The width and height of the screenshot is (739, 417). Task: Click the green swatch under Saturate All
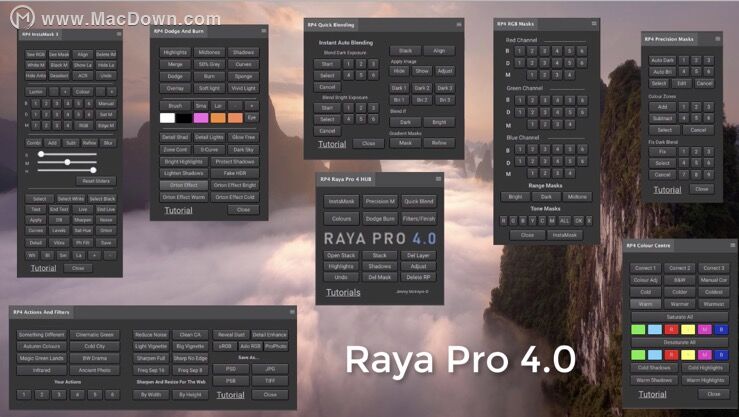coord(638,329)
